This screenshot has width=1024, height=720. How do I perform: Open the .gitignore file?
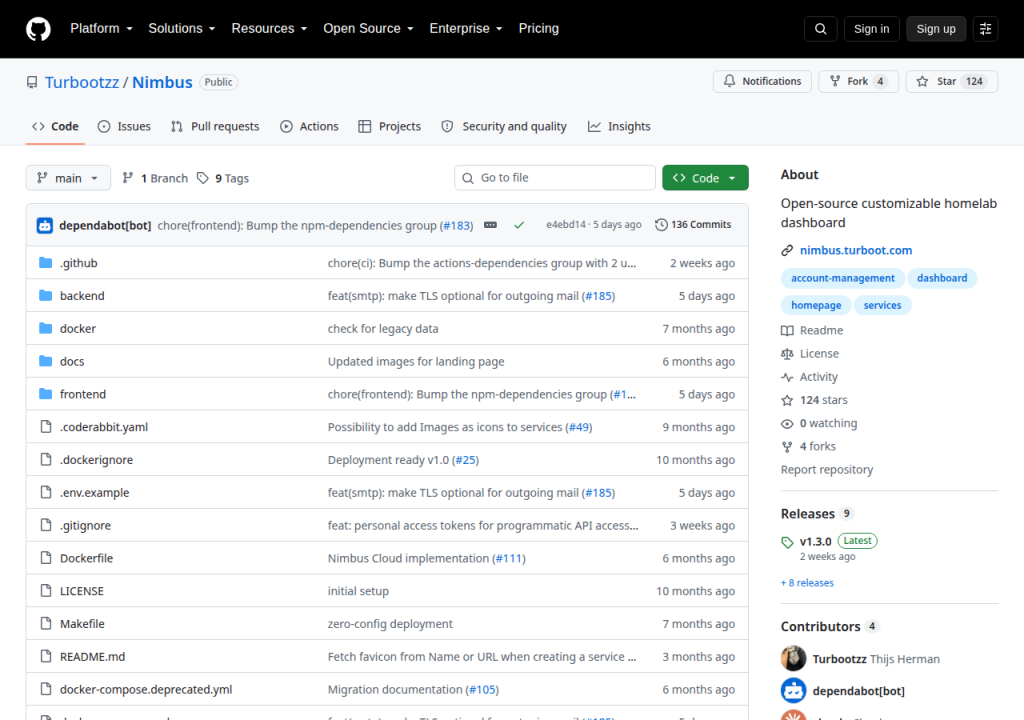(86, 525)
